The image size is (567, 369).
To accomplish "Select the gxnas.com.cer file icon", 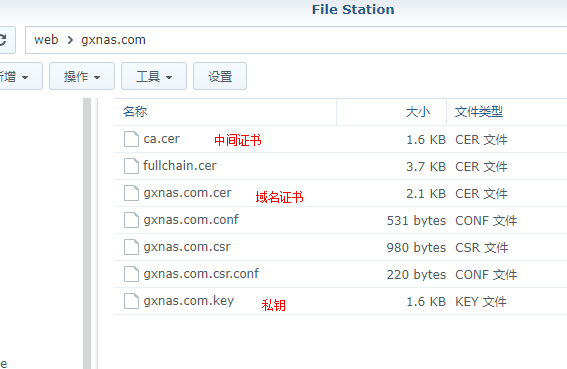I will click(x=131, y=193).
